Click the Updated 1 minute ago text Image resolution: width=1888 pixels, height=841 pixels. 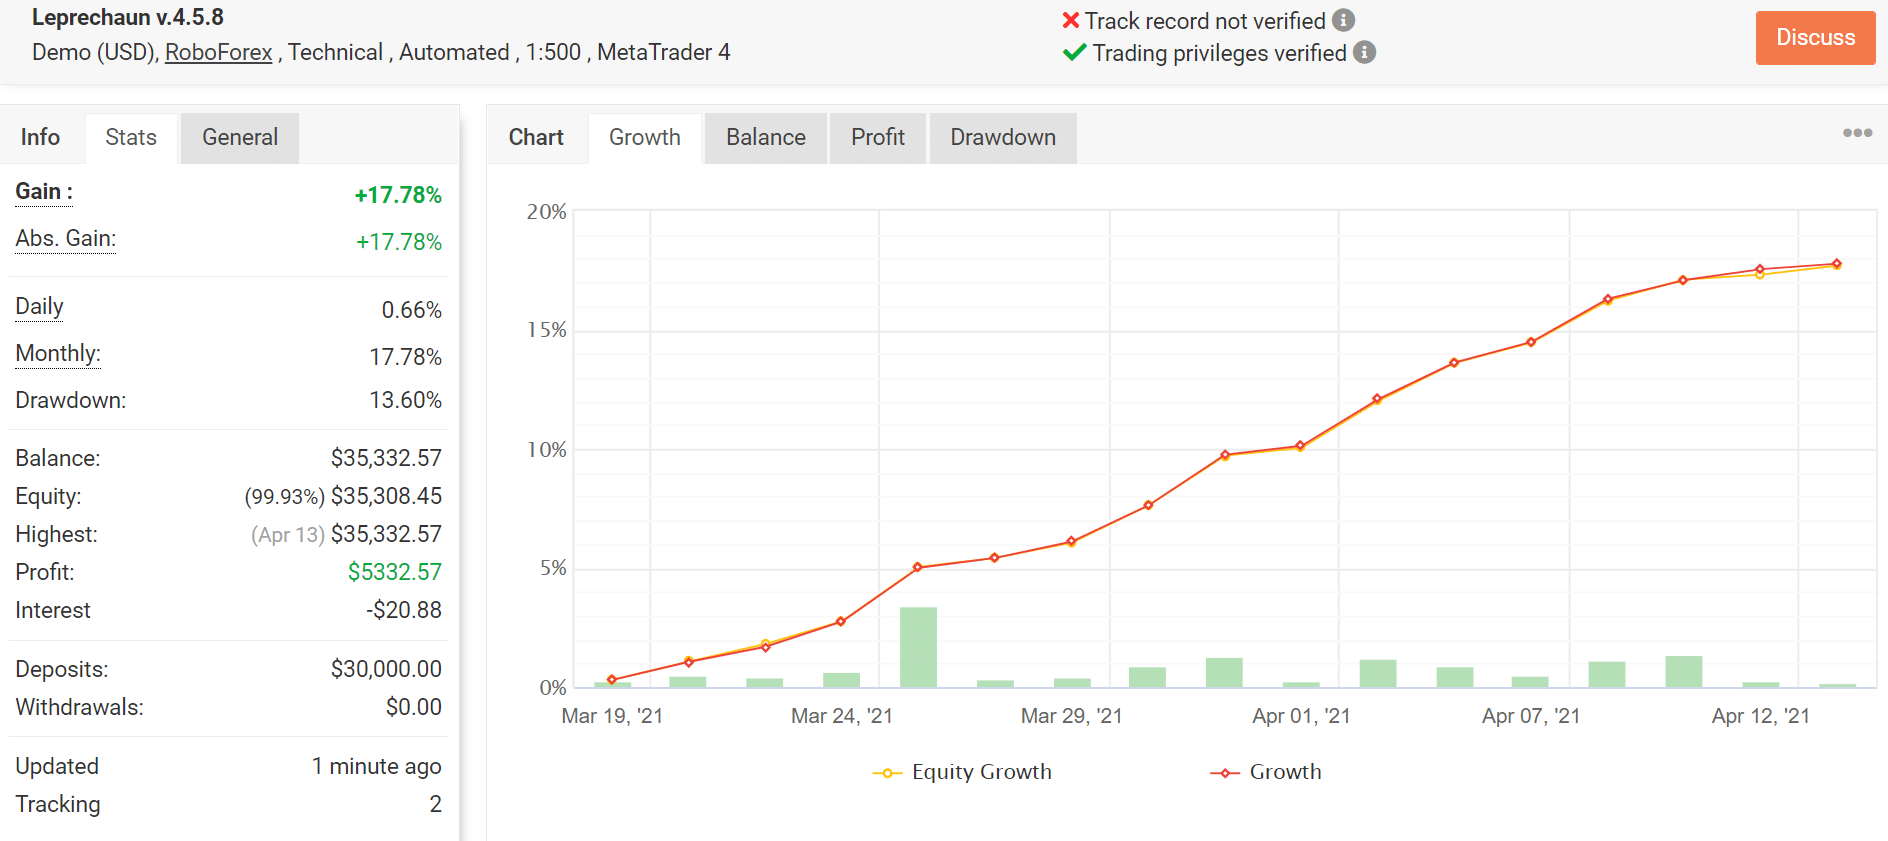point(376,766)
